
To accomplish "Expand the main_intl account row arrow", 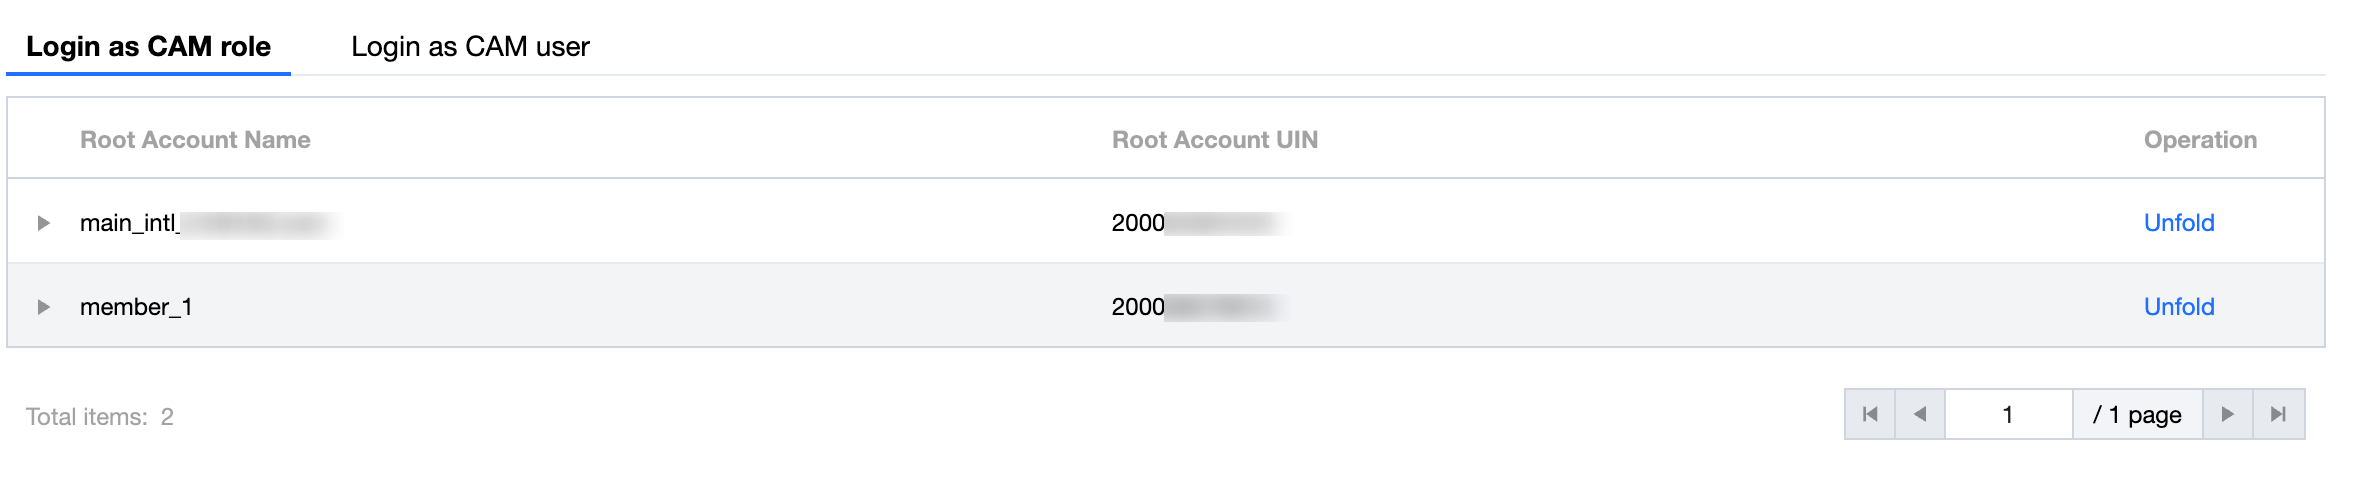I will tap(43, 223).
